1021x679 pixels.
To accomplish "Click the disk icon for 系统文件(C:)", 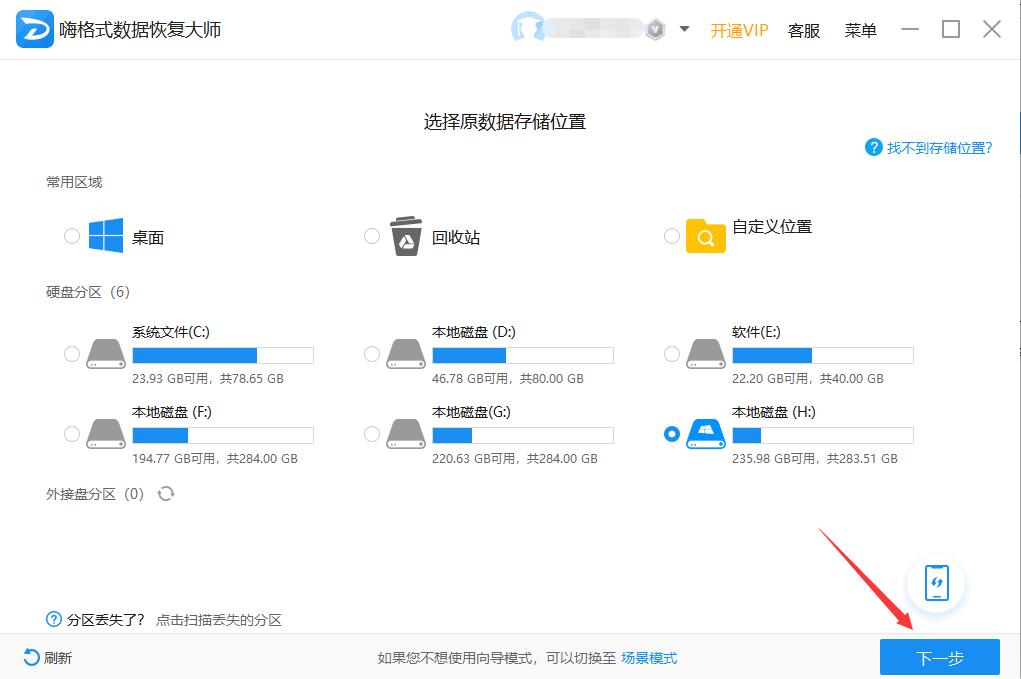I will coord(106,354).
